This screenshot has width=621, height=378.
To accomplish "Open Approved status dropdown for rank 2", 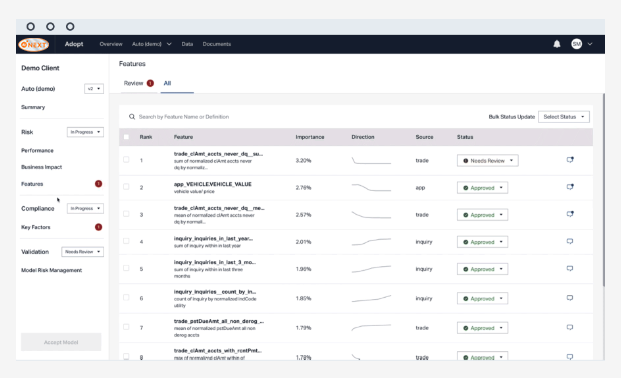I will point(482,188).
